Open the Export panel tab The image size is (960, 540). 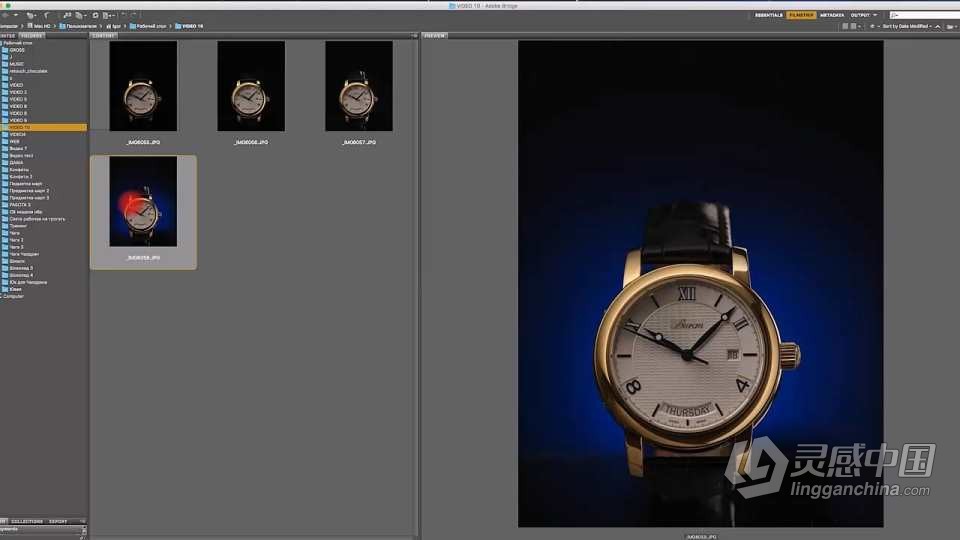click(x=58, y=521)
